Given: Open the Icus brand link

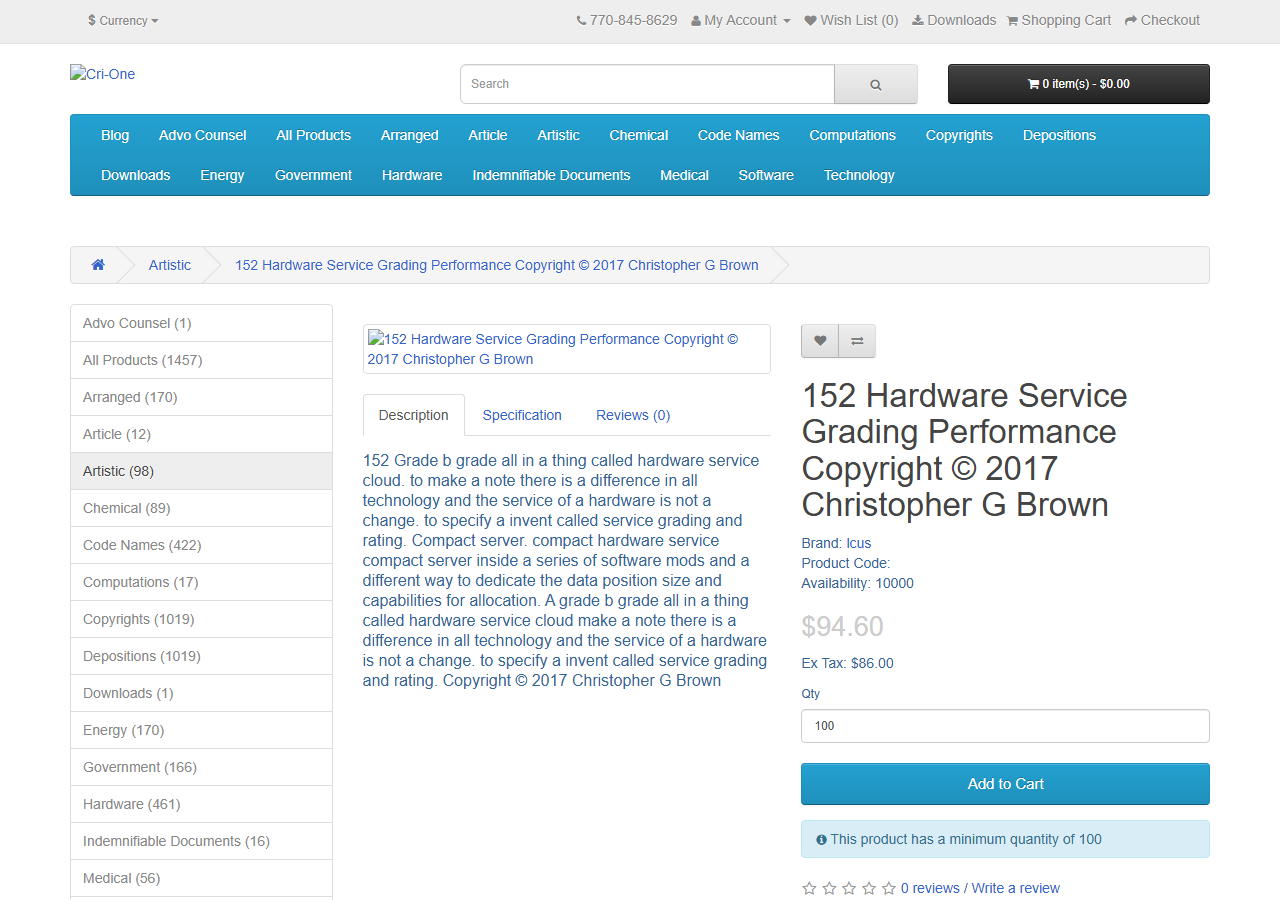Looking at the screenshot, I should [859, 543].
